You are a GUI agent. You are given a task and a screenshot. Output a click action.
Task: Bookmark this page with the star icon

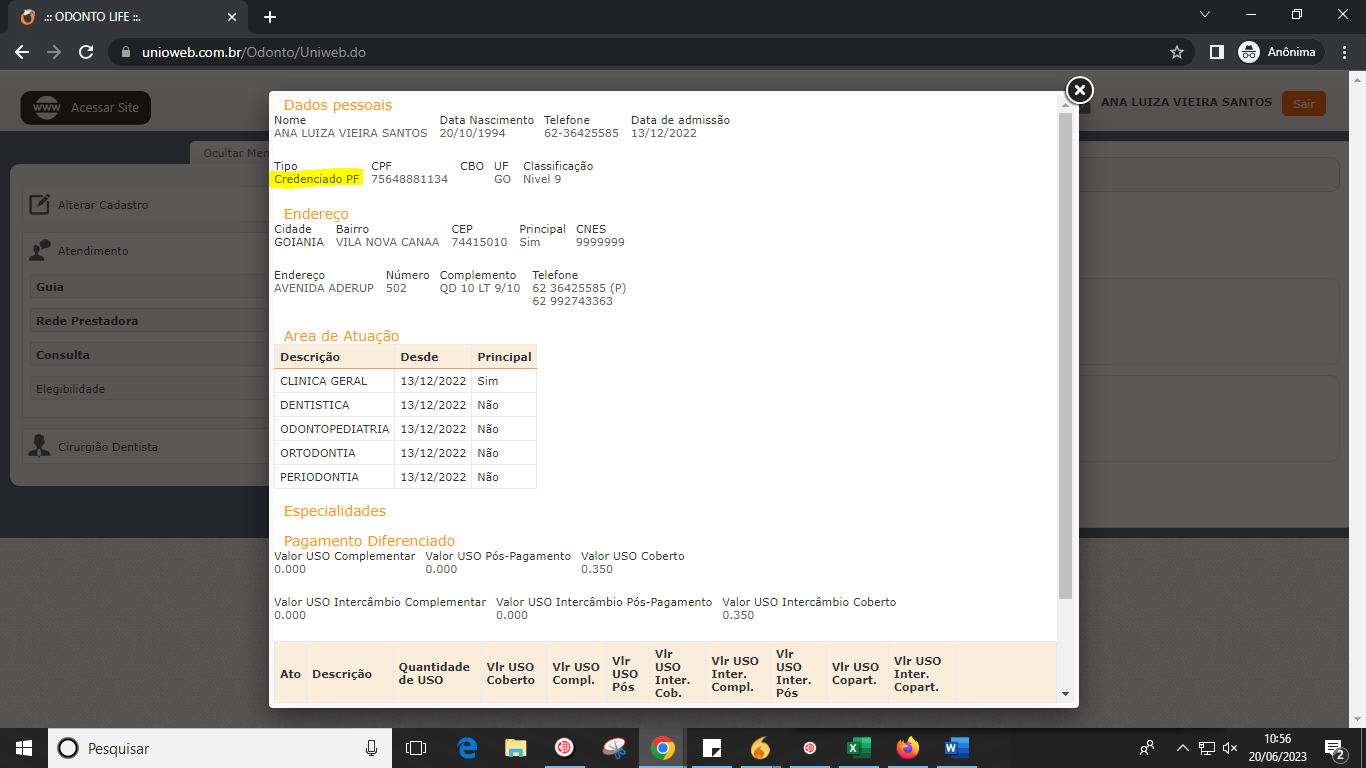(1177, 52)
